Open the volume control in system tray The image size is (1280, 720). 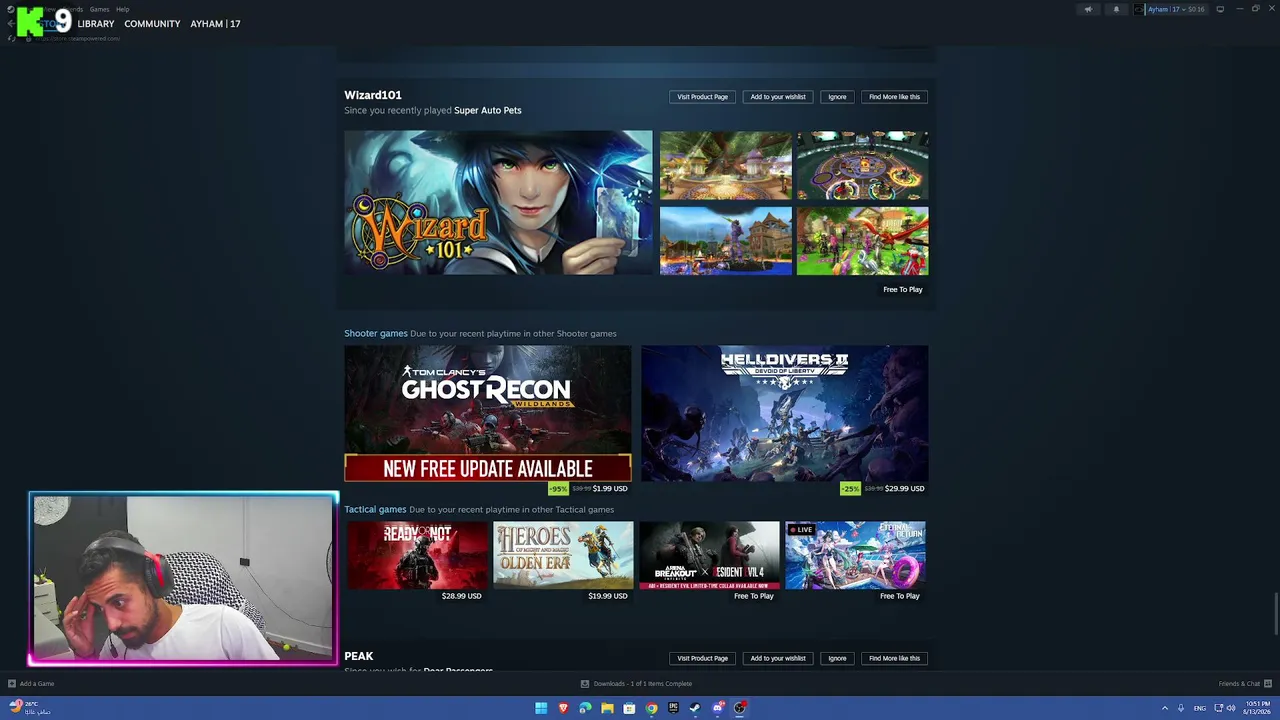pos(1231,708)
